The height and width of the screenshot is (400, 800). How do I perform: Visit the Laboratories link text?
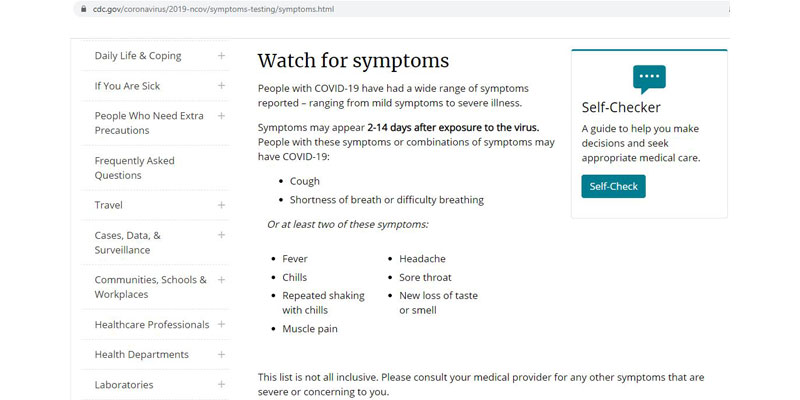[x=124, y=385]
